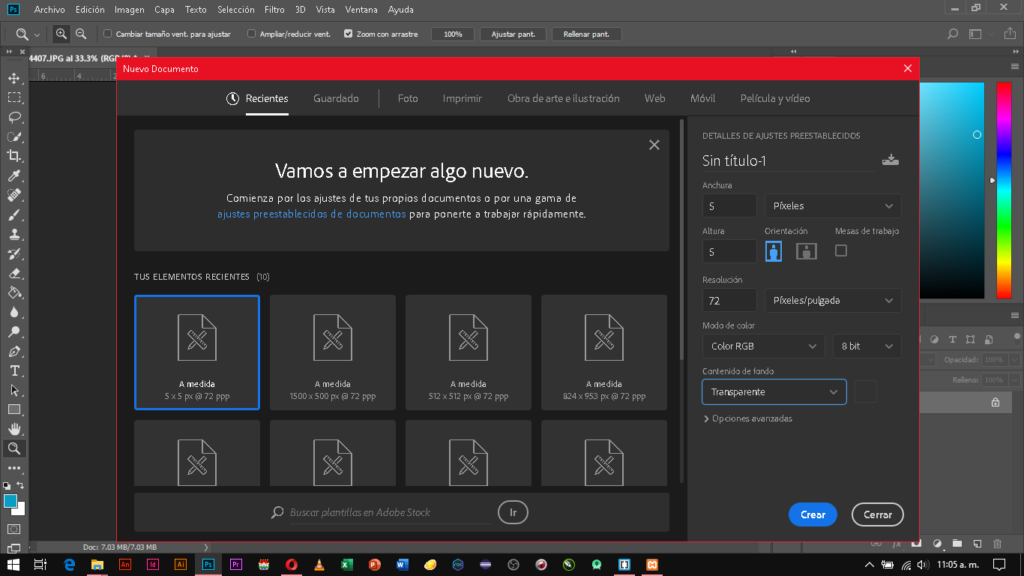Viewport: 1024px width, 576px height.
Task: Select the Move tool
Action: (x=14, y=78)
